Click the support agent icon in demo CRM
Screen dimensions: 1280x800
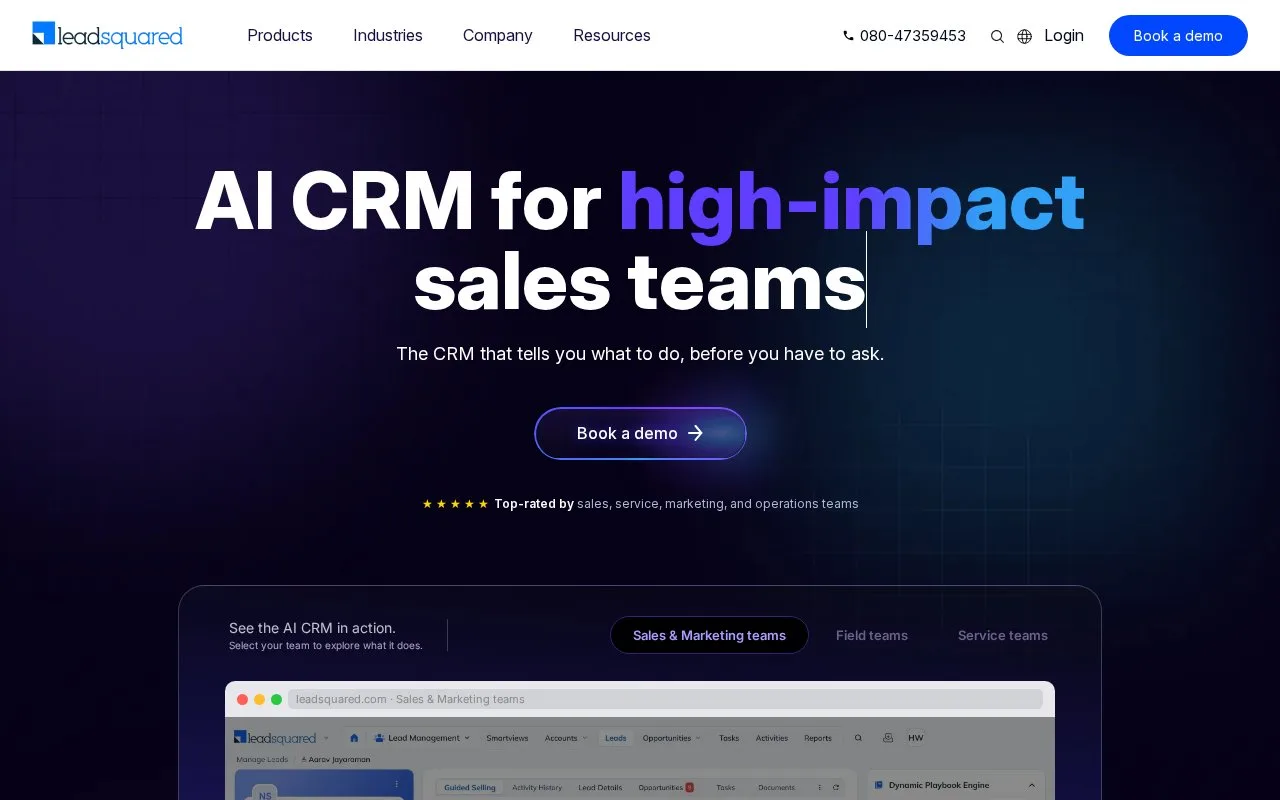coord(888,738)
